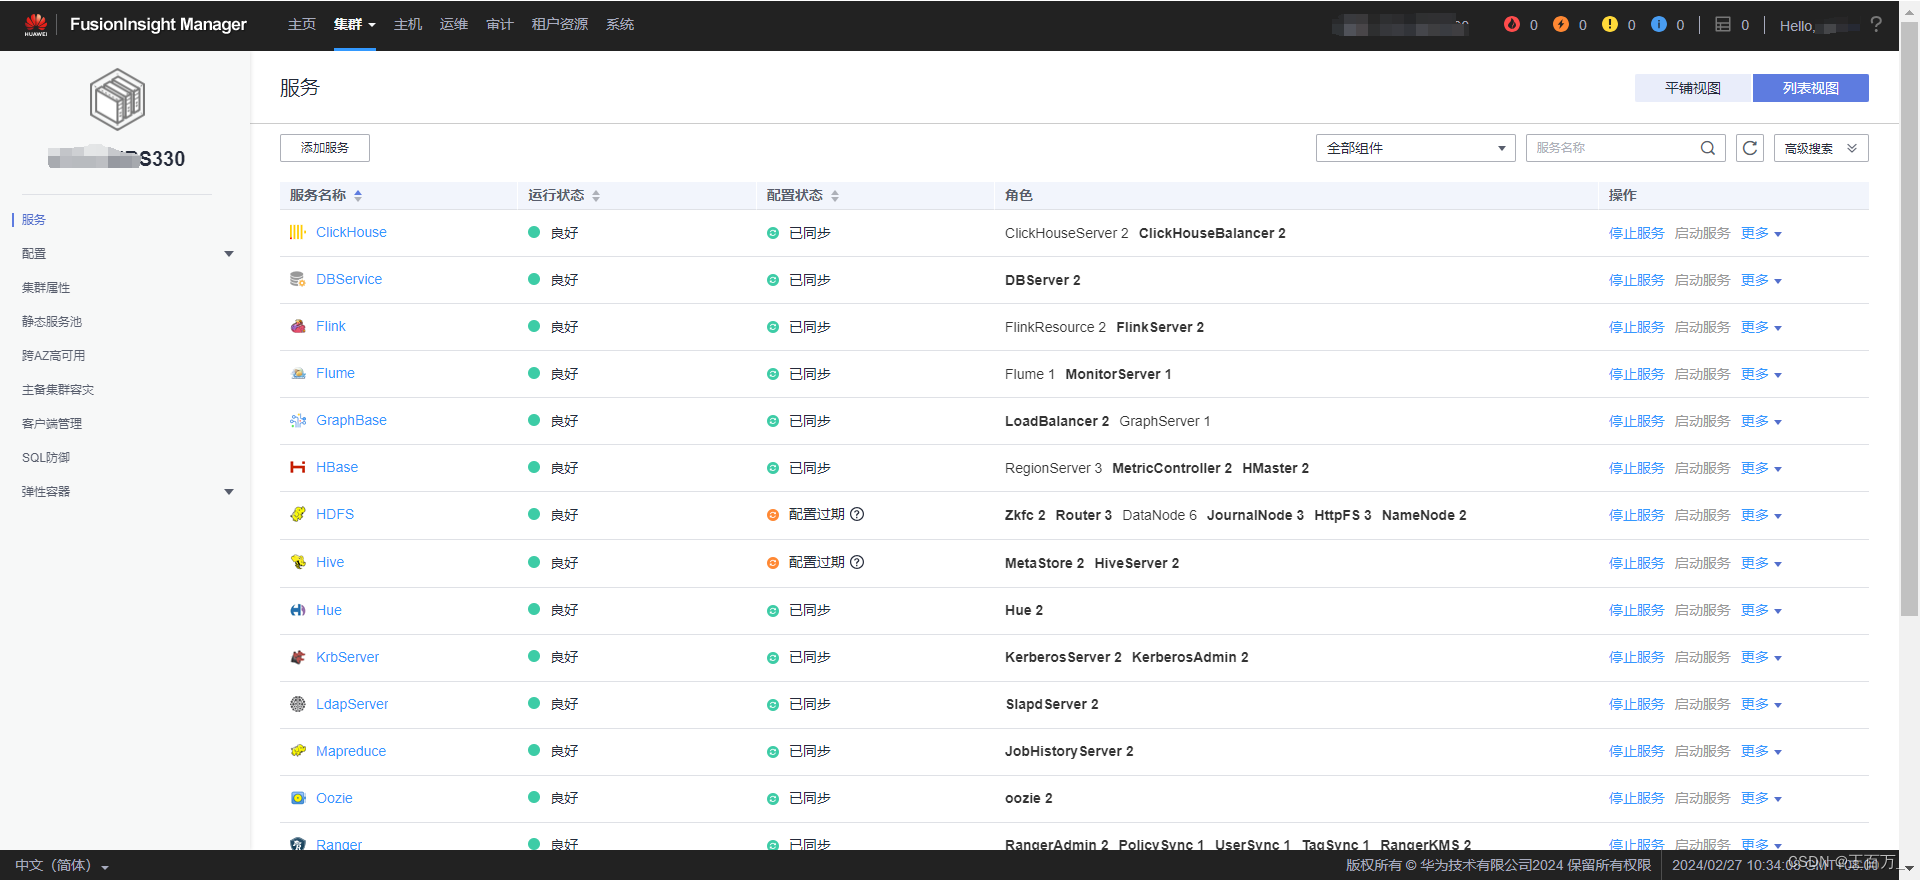The image size is (1920, 880).
Task: Click the search magnifier icon
Action: tap(1708, 148)
